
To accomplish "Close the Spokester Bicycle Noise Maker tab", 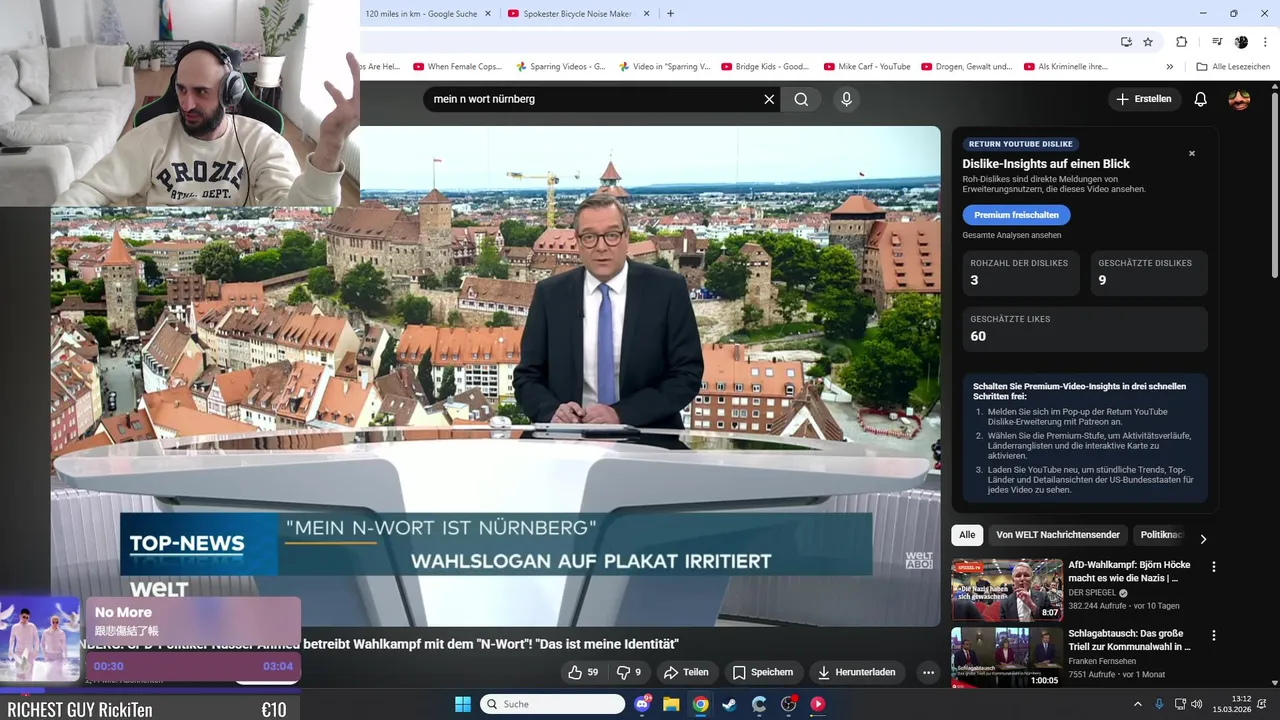I will point(646,14).
